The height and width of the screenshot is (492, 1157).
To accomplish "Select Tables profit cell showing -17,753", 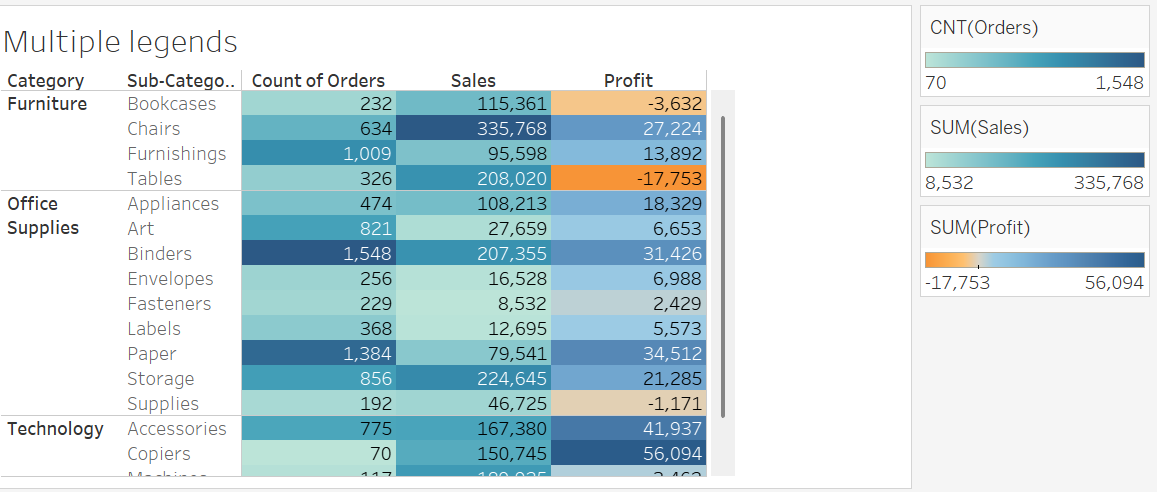I will coord(628,179).
